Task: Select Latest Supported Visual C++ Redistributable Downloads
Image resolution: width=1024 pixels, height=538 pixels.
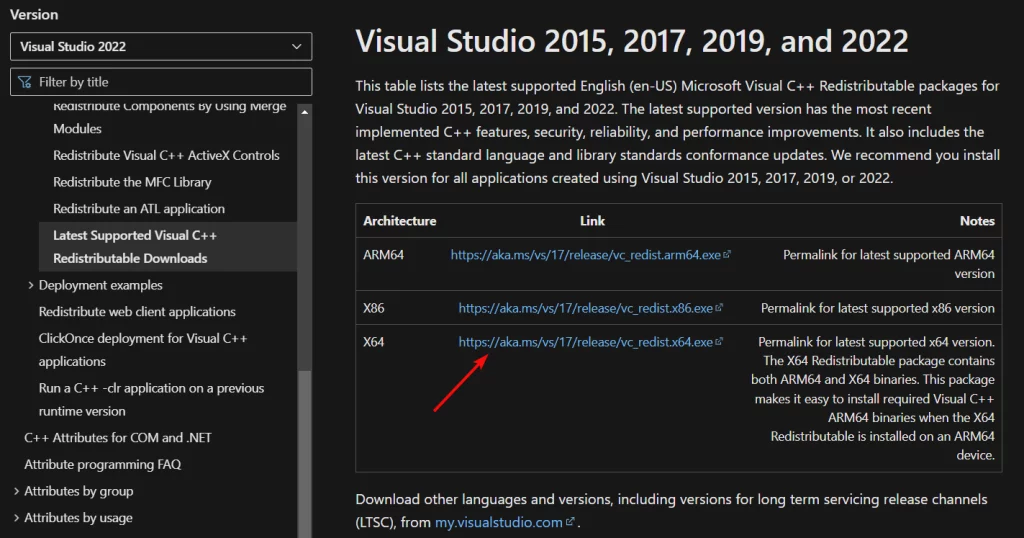Action: click(168, 247)
